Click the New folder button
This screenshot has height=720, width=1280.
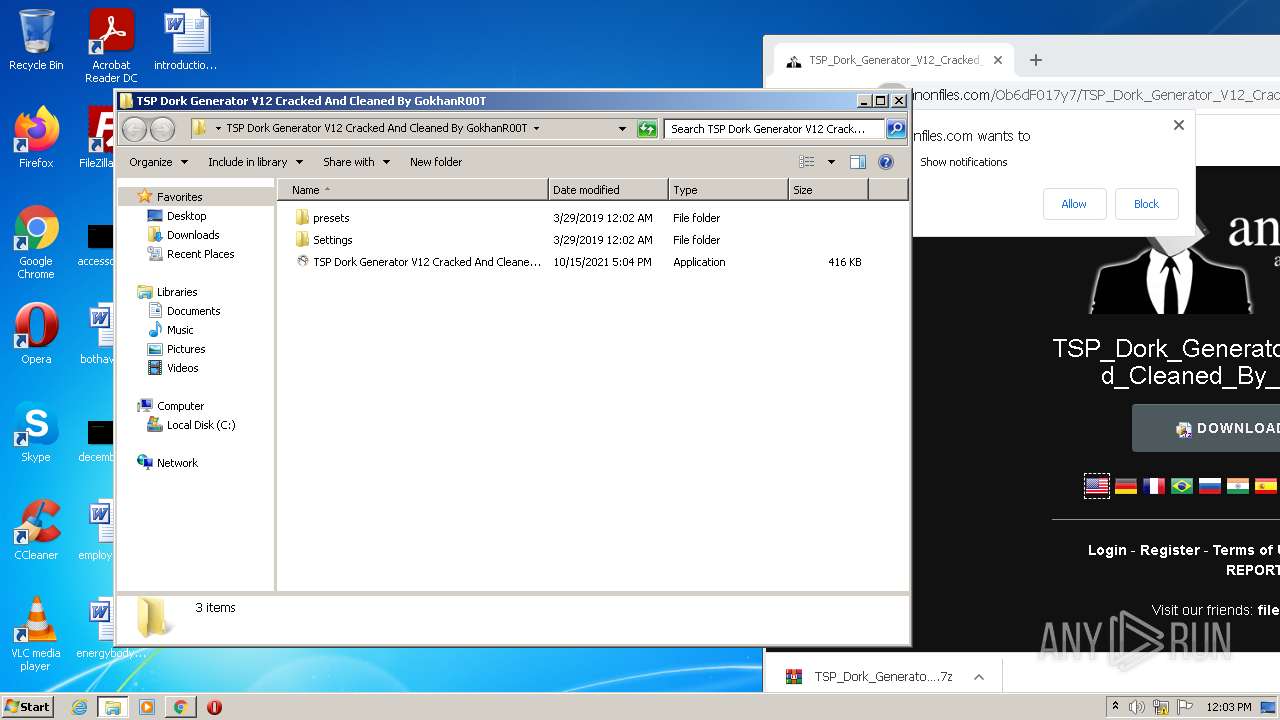[436, 162]
